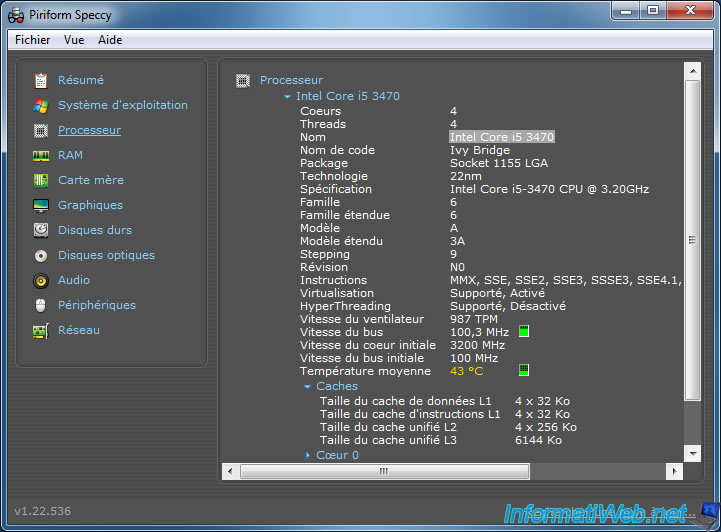
Task: Click the vertical scrollbar down arrow
Action: pyautogui.click(x=692, y=453)
